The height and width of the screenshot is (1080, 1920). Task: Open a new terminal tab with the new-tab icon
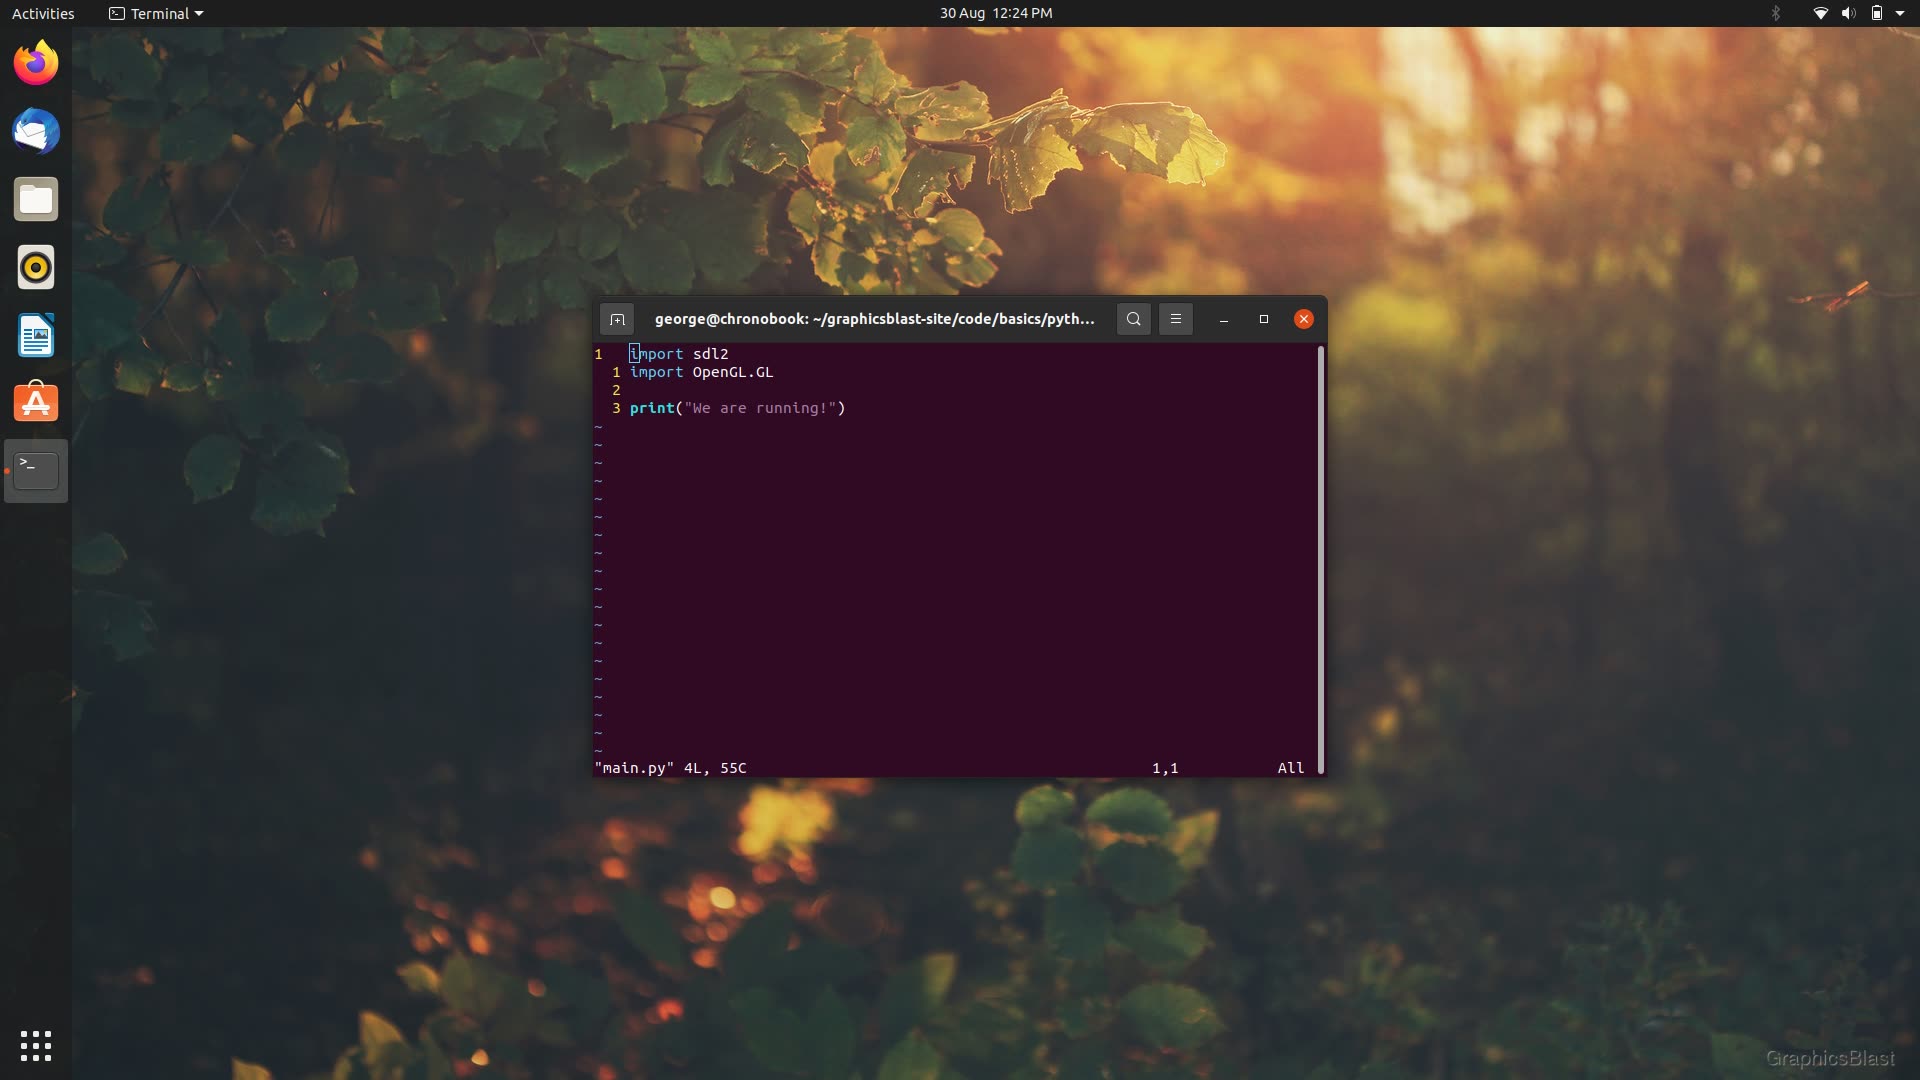click(617, 319)
